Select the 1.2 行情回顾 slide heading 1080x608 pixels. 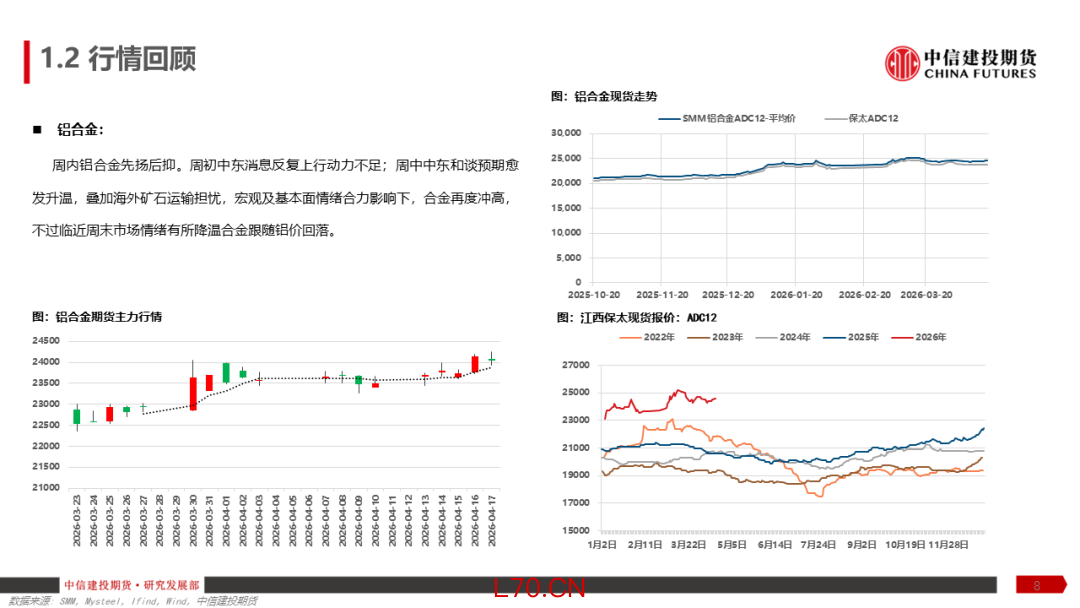[118, 59]
